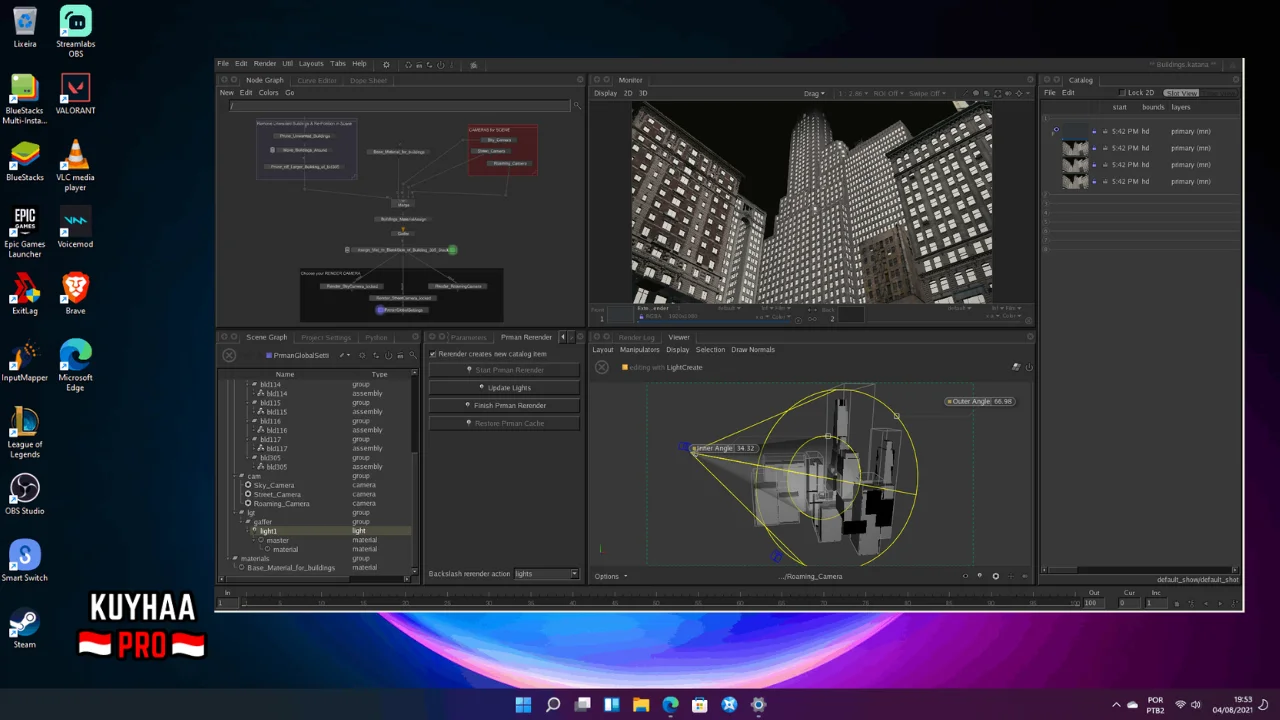Click the left arrow in Prman Rerender tab bar
Viewport: 1280px width, 720px height.
[x=563, y=338]
